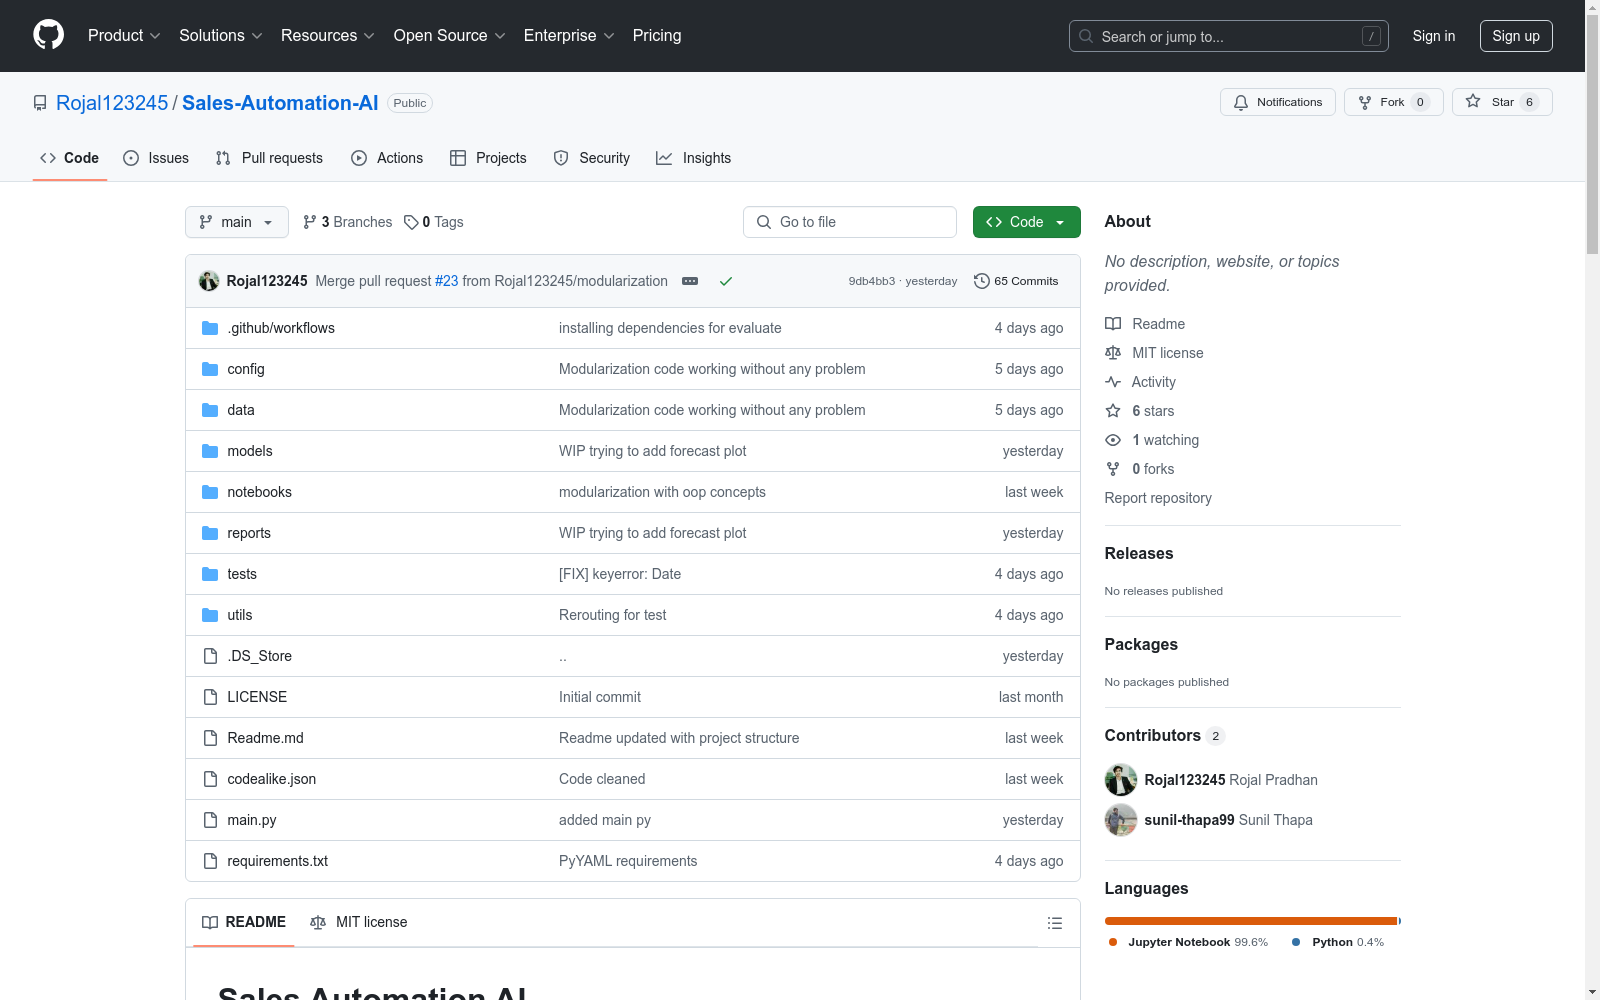
Task: Click the Sign in link
Action: (x=1434, y=36)
